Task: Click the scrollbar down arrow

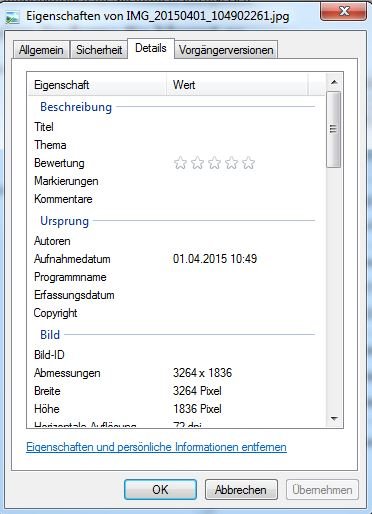Action: click(334, 418)
